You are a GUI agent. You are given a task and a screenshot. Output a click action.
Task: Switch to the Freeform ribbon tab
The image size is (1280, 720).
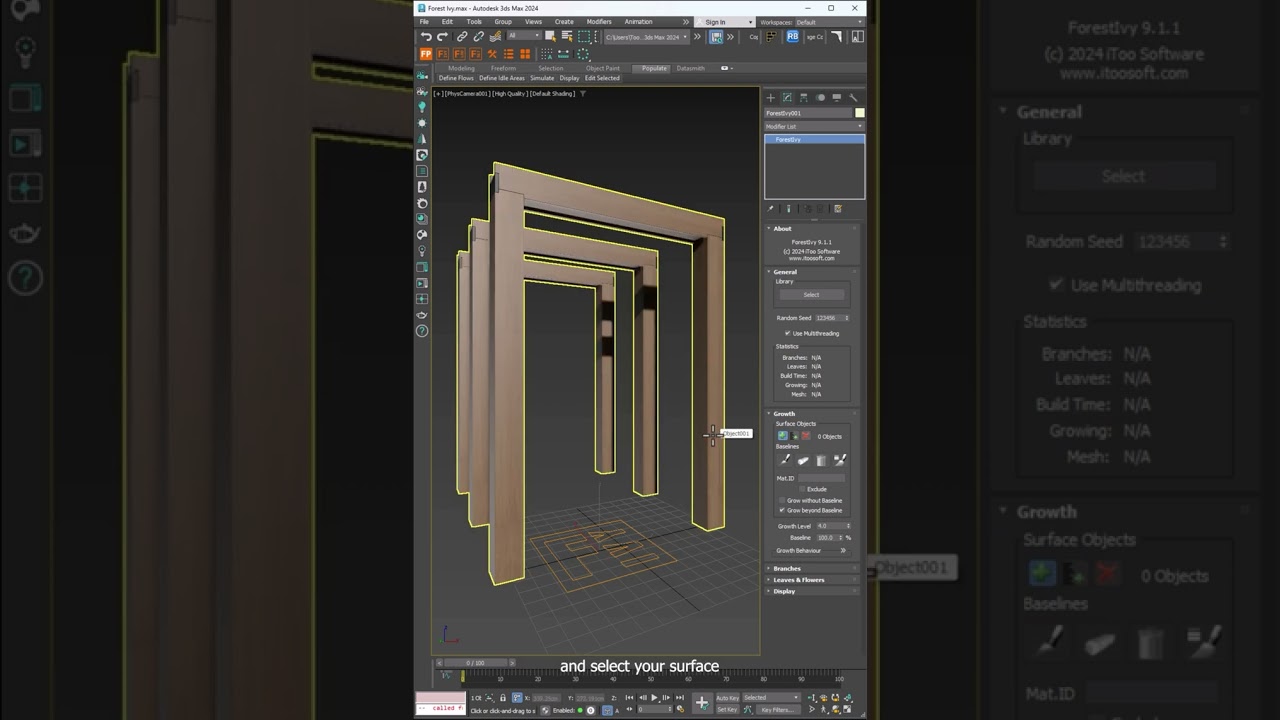[504, 68]
